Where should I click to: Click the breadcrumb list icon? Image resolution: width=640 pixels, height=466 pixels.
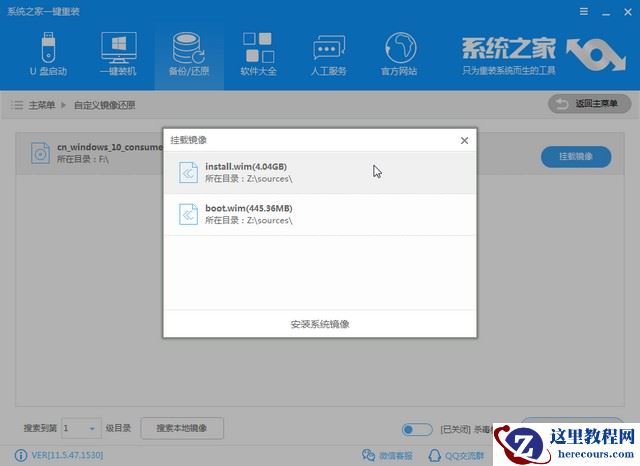pyautogui.click(x=17, y=105)
